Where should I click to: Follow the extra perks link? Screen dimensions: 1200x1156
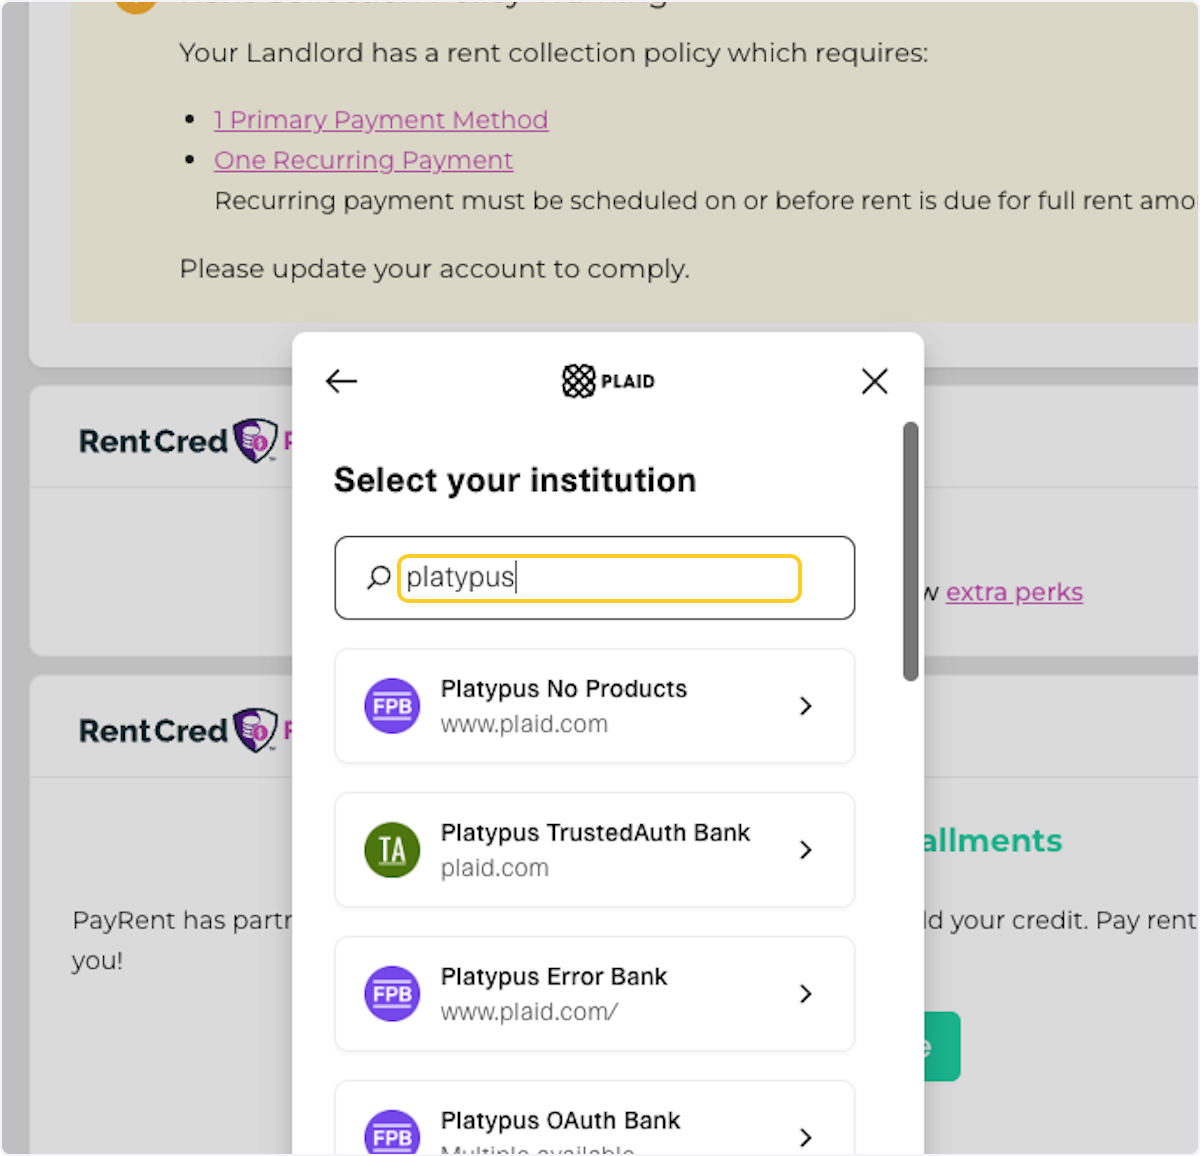pyautogui.click(x=1014, y=592)
